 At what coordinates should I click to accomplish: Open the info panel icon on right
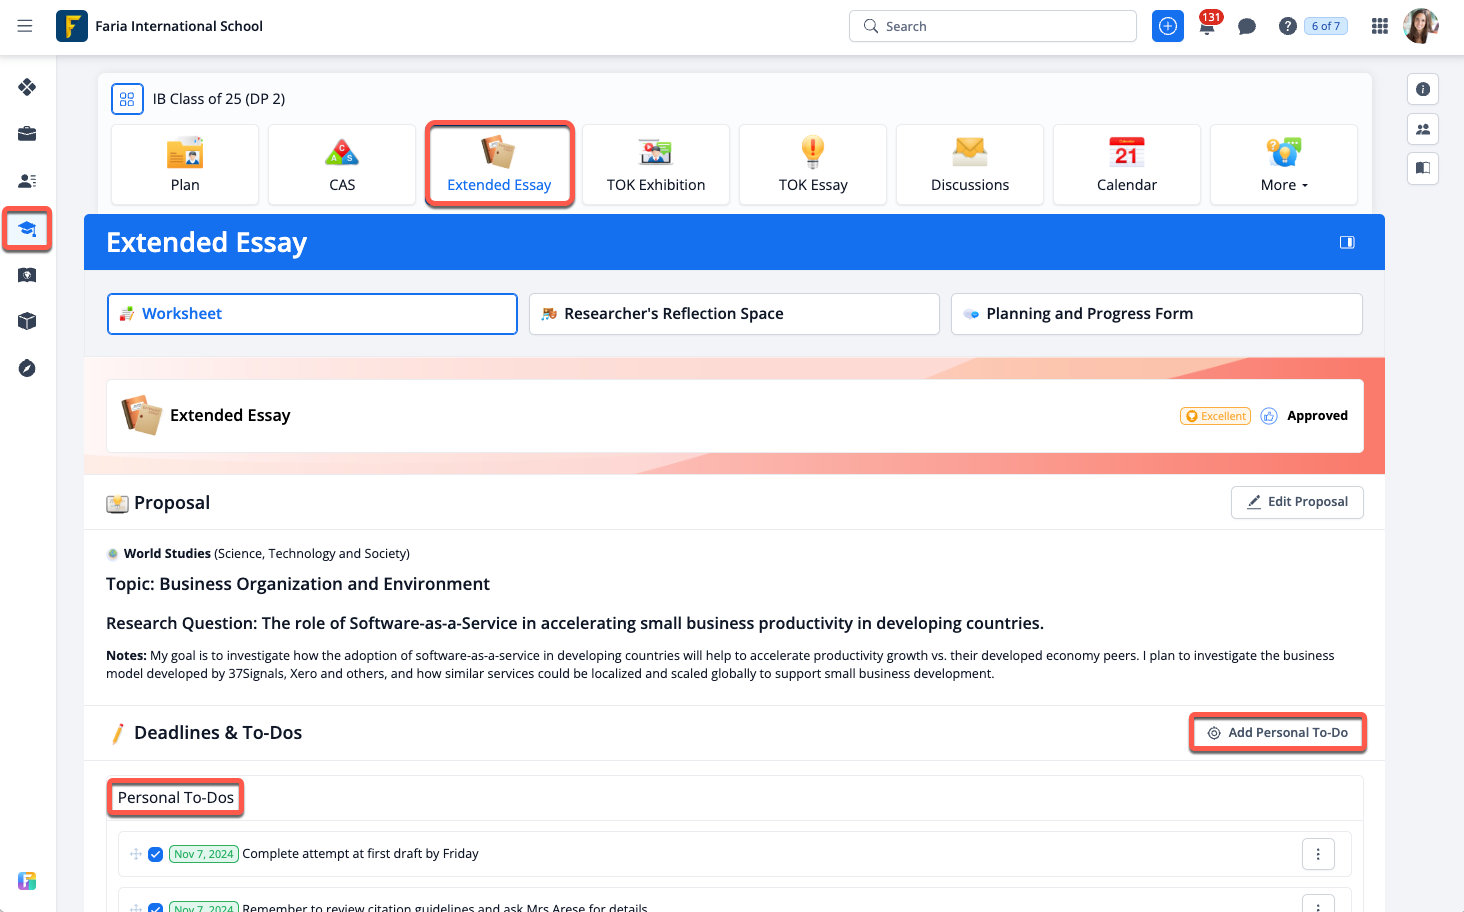tap(1422, 89)
